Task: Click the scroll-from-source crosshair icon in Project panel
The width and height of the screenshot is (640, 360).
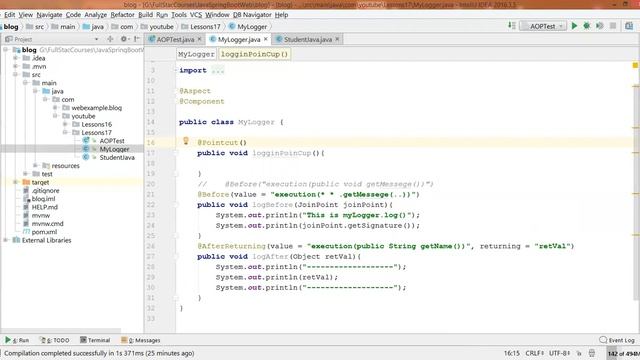Action: [x=110, y=39]
